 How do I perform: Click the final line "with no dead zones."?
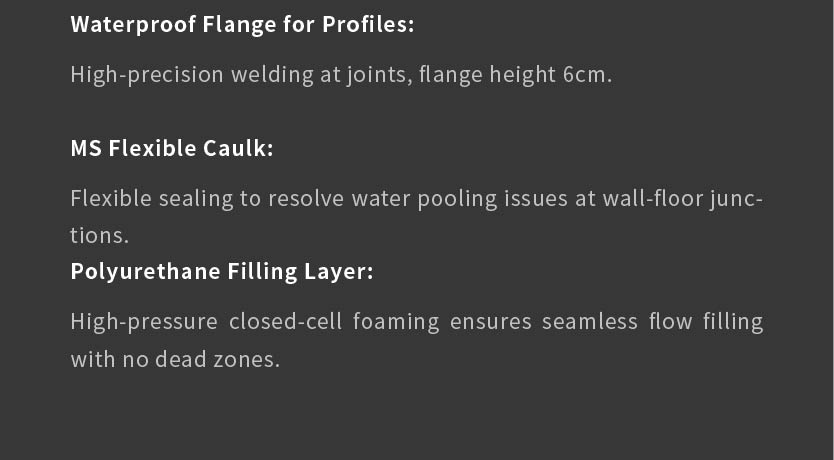click(x=175, y=359)
